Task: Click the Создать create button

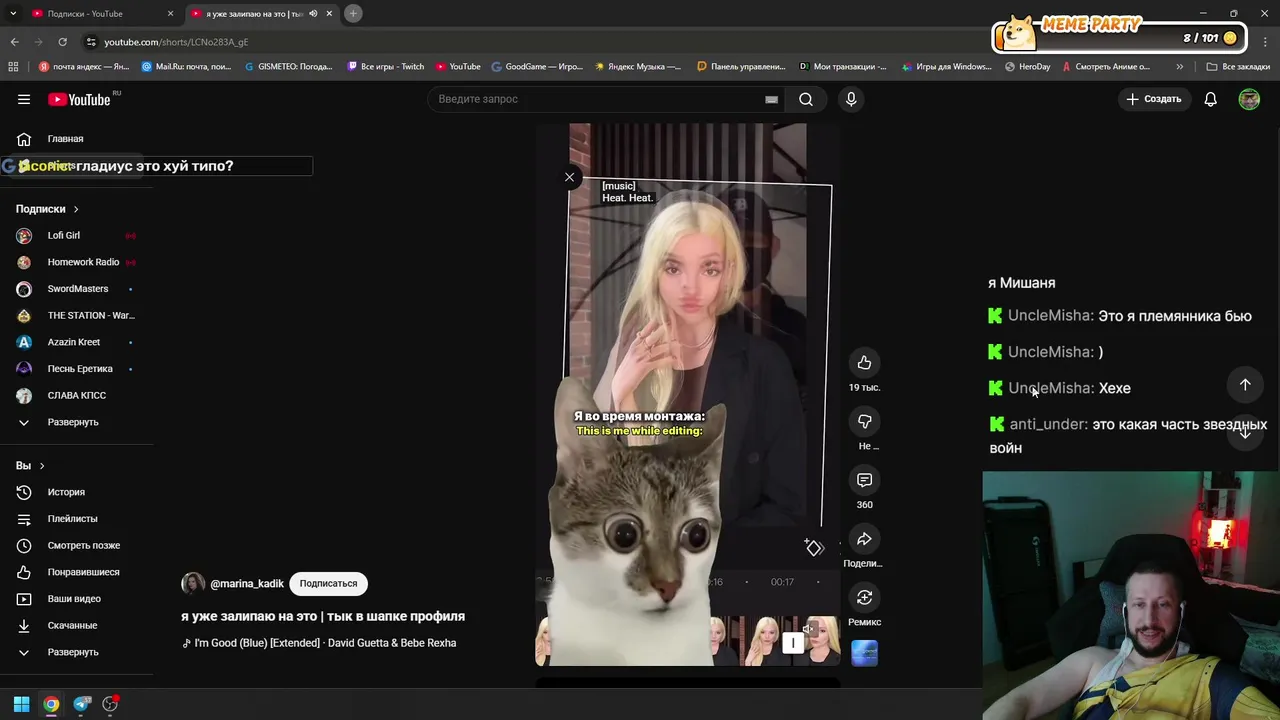Action: click(x=1154, y=99)
